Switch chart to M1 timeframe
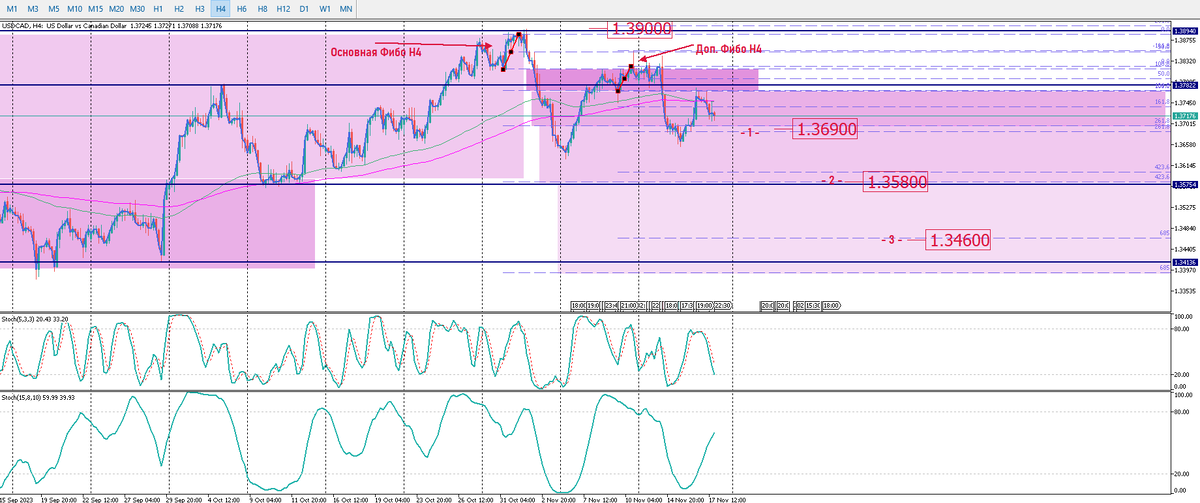Viewport: 1200px width, 503px height. point(12,8)
